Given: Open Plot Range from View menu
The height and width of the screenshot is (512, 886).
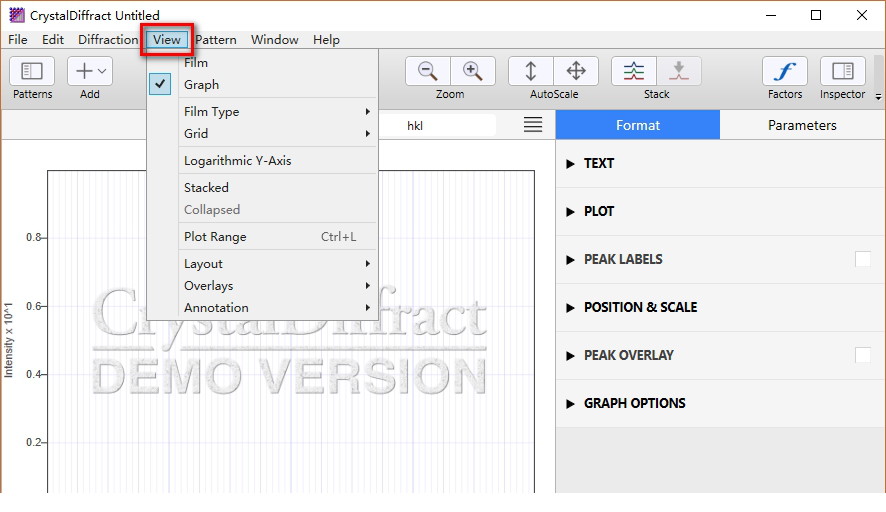Looking at the screenshot, I should tap(262, 237).
